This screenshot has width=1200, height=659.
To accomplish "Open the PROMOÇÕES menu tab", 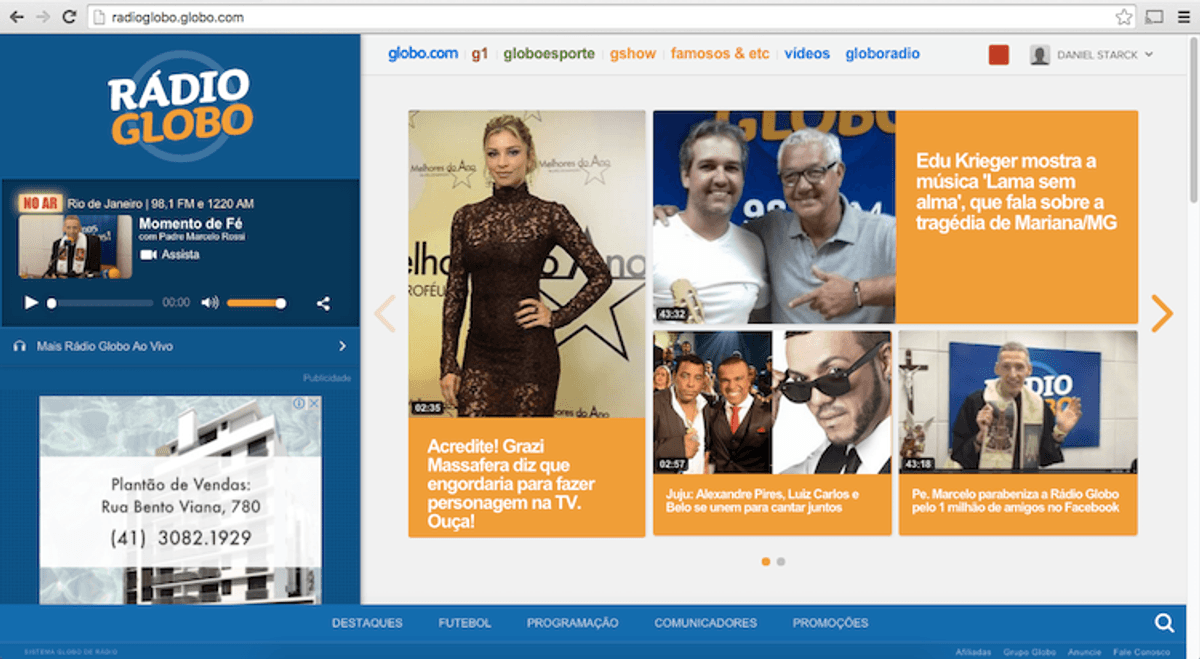I will click(831, 623).
